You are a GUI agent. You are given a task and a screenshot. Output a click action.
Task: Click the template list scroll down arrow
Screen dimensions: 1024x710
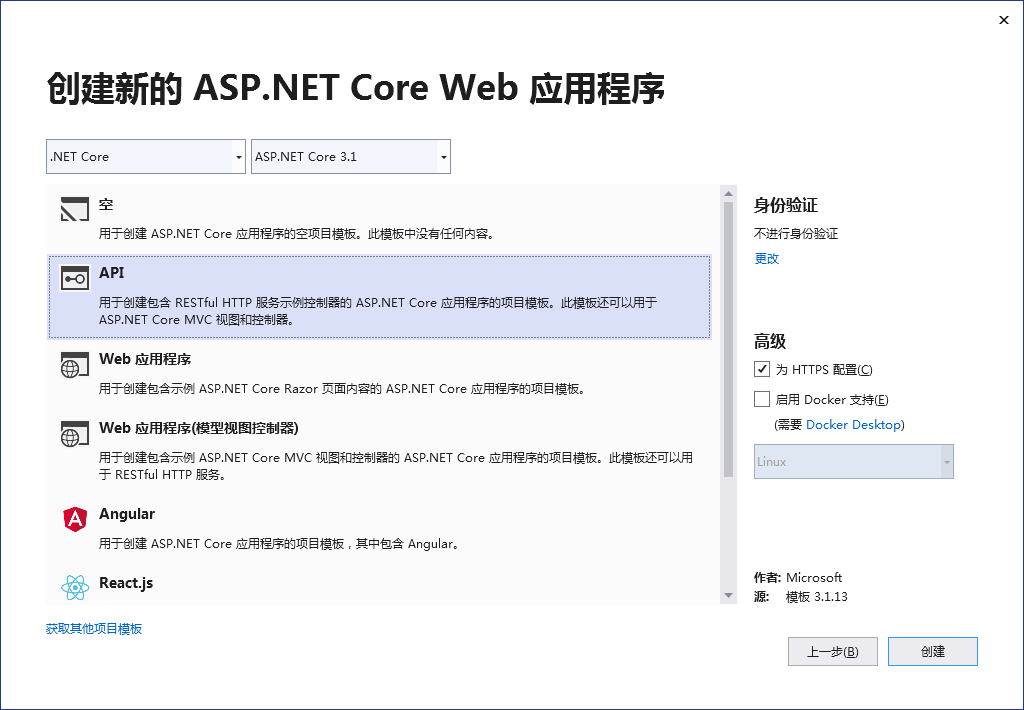point(728,596)
